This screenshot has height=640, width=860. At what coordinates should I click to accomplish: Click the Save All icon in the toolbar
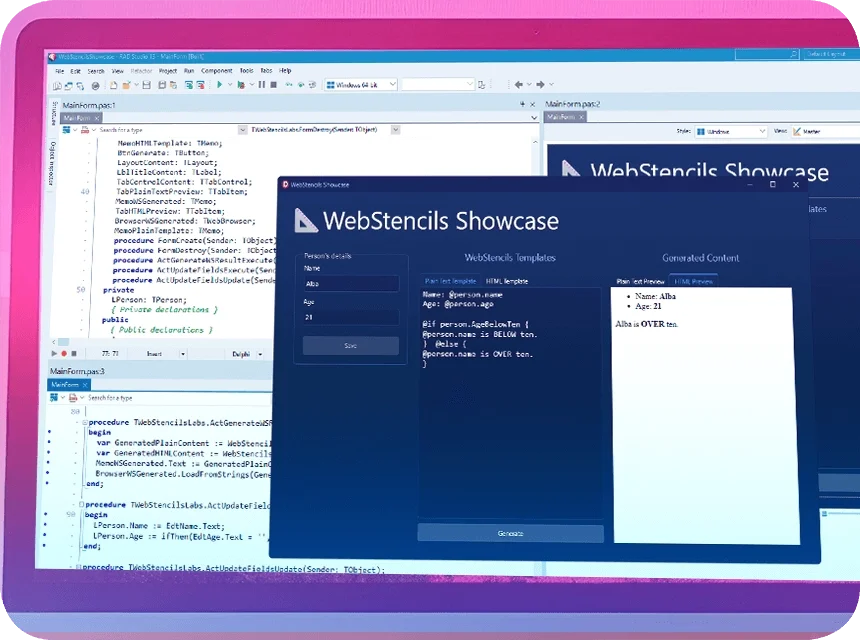coord(162,85)
